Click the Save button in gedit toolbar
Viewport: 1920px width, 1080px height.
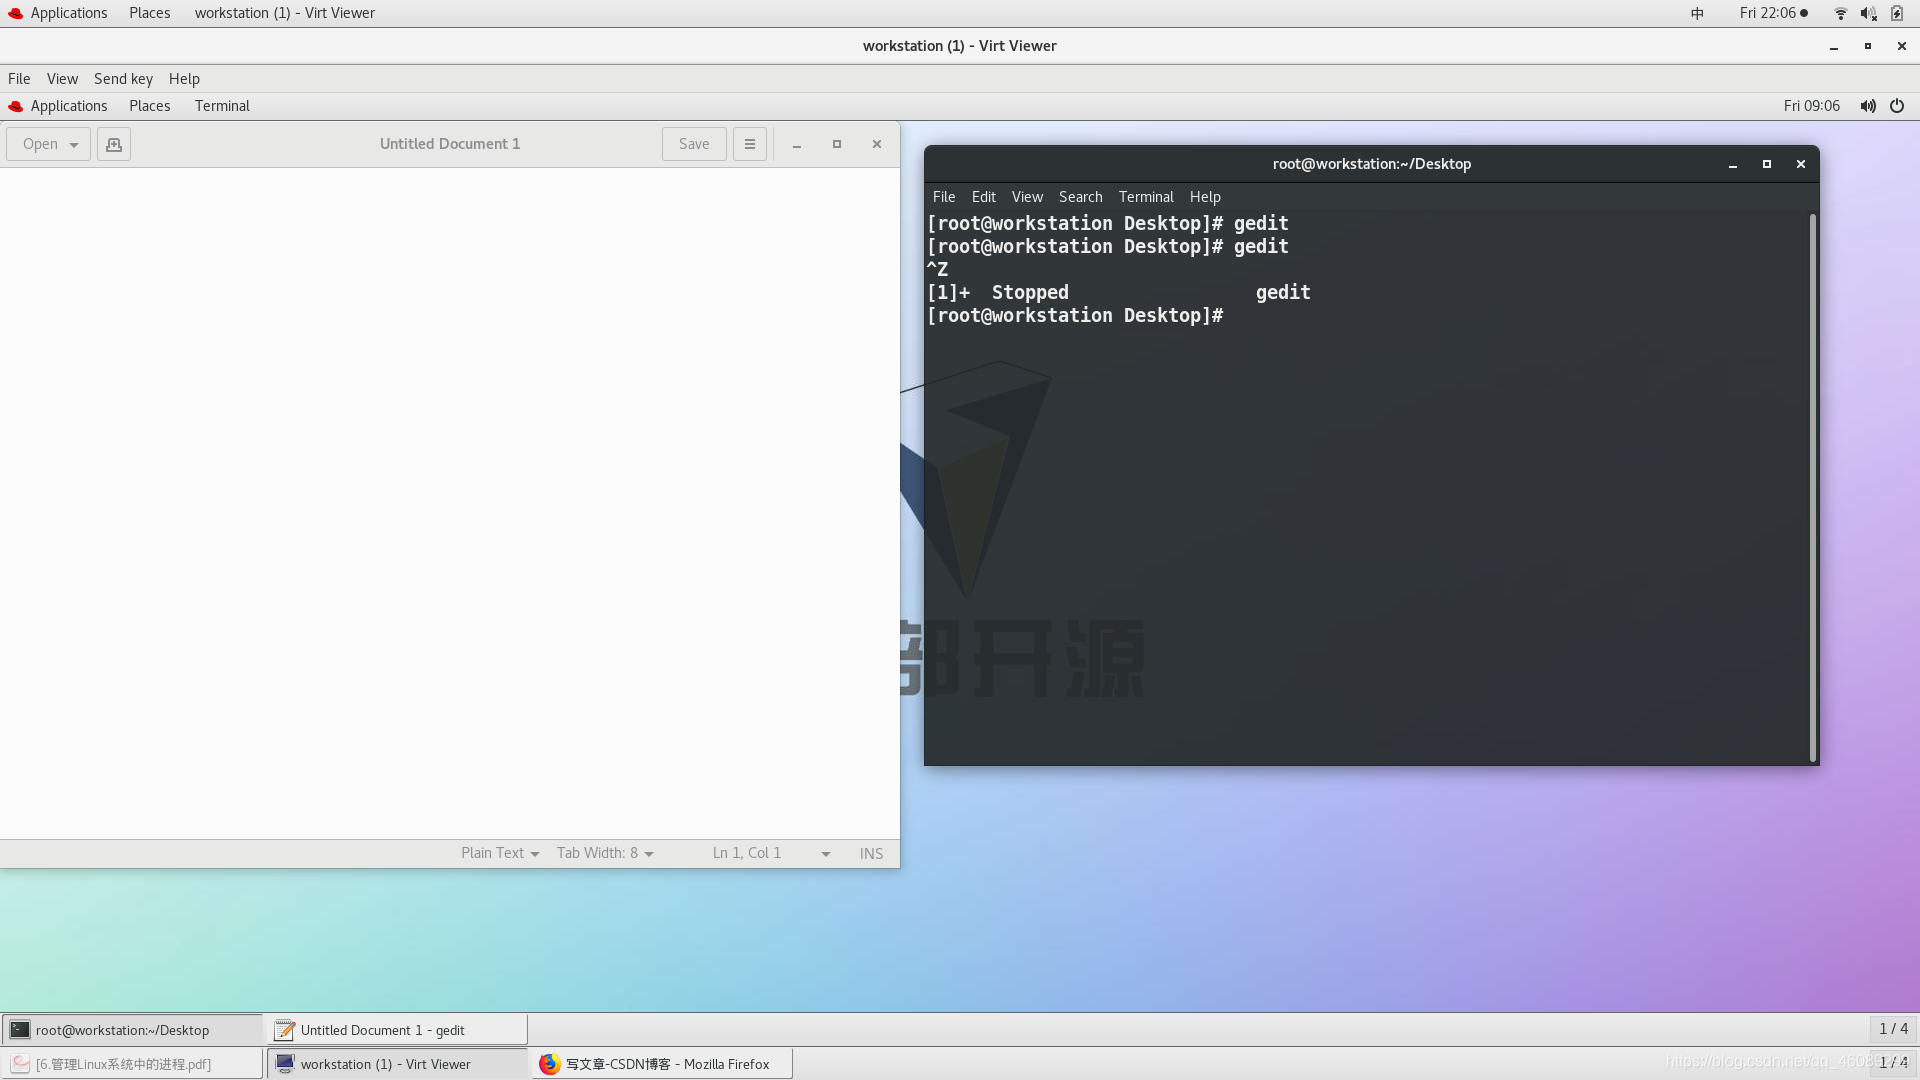click(x=692, y=142)
